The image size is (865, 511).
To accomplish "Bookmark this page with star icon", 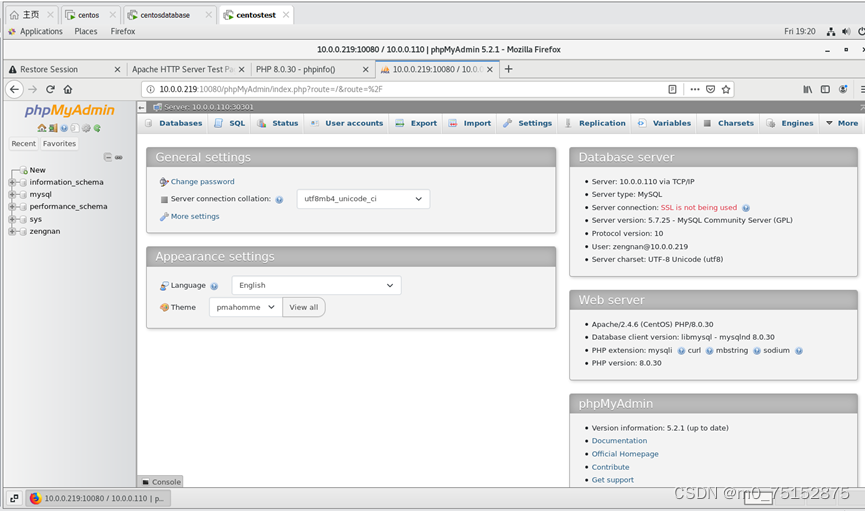I will pos(726,89).
